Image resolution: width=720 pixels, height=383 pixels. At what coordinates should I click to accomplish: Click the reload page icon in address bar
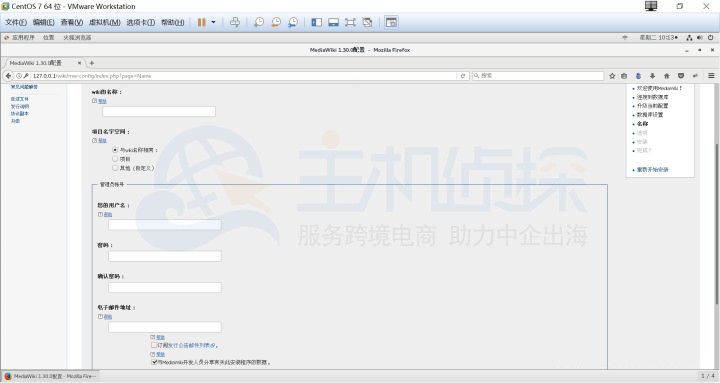pyautogui.click(x=463, y=76)
